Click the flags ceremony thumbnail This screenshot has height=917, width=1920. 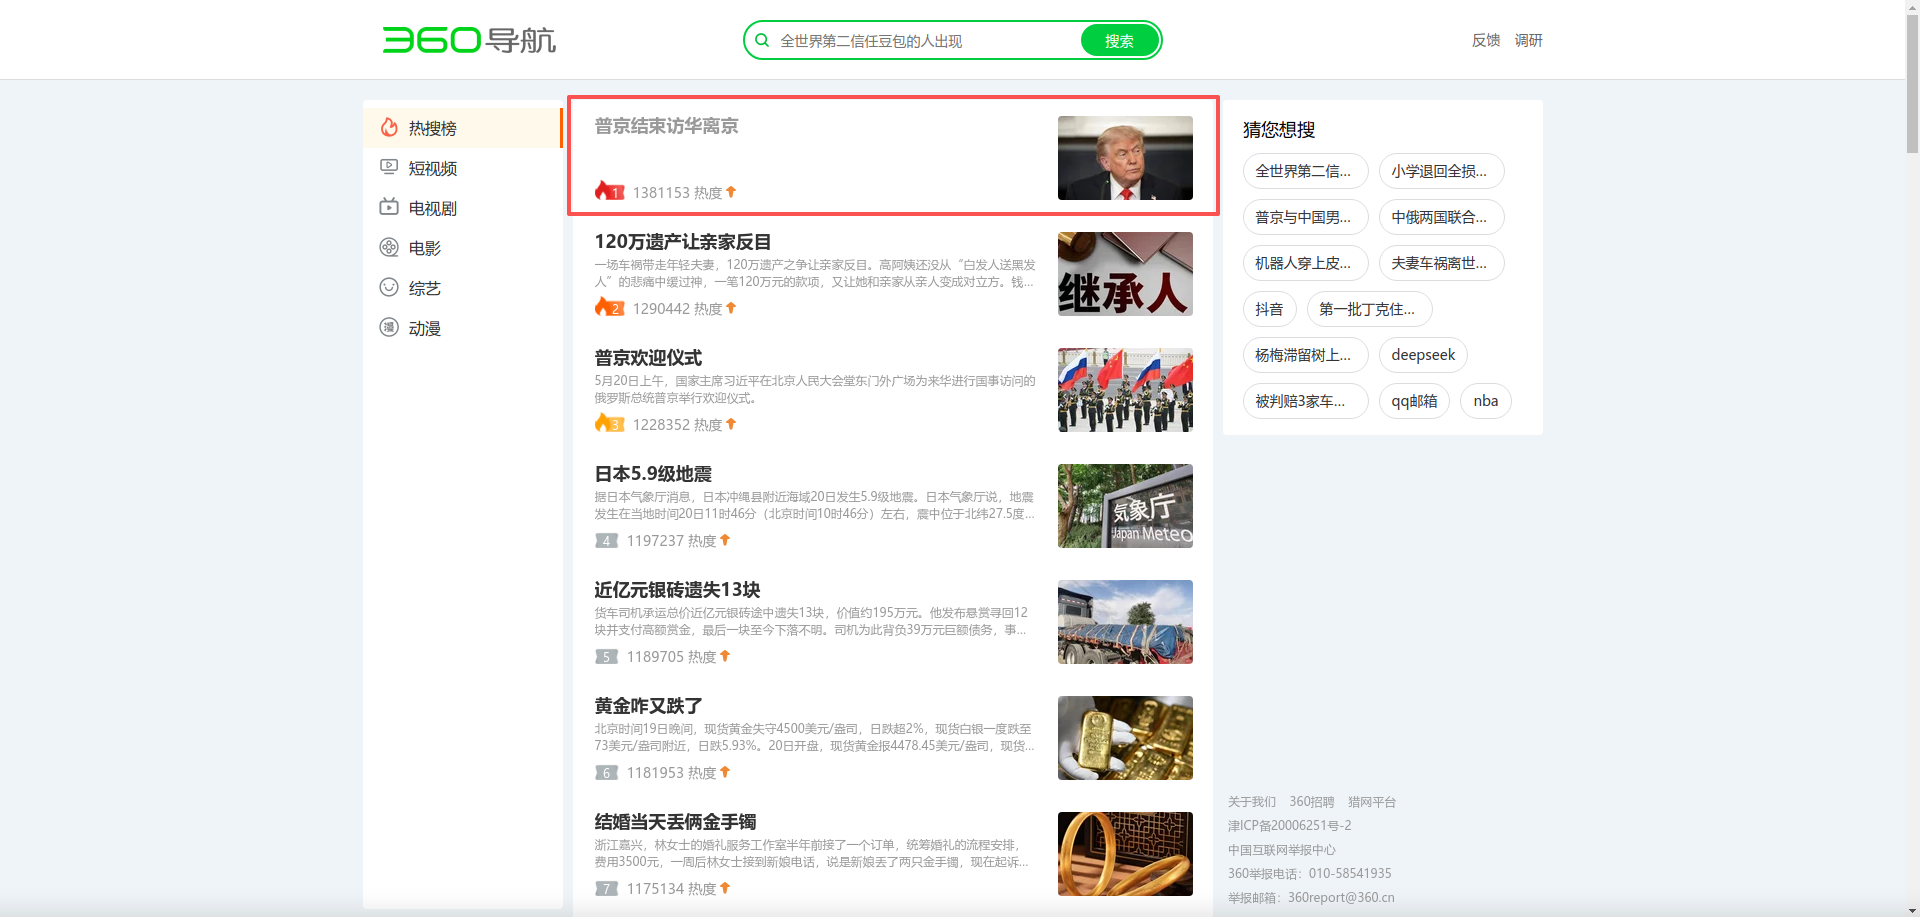coord(1125,390)
